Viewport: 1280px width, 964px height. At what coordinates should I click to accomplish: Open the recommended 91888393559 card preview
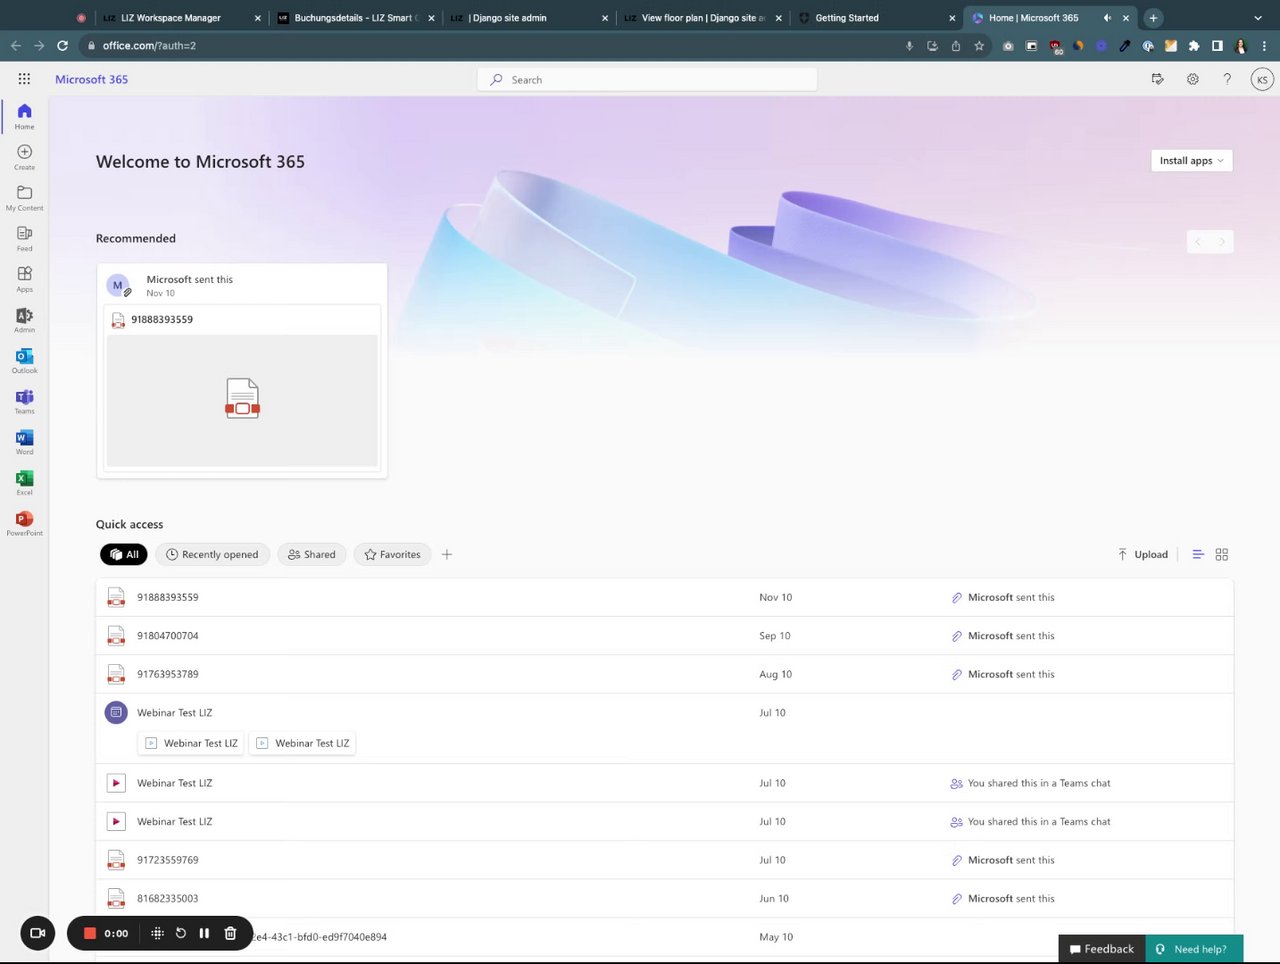242,400
